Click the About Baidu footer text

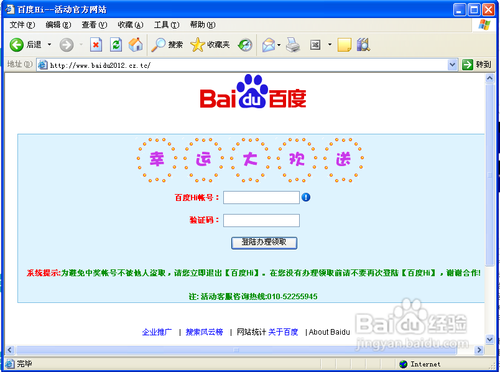coord(329,332)
